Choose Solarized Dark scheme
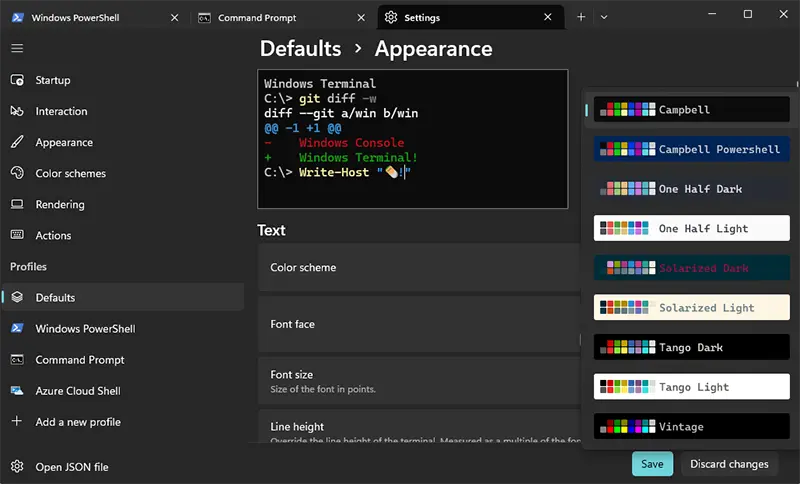 point(691,268)
